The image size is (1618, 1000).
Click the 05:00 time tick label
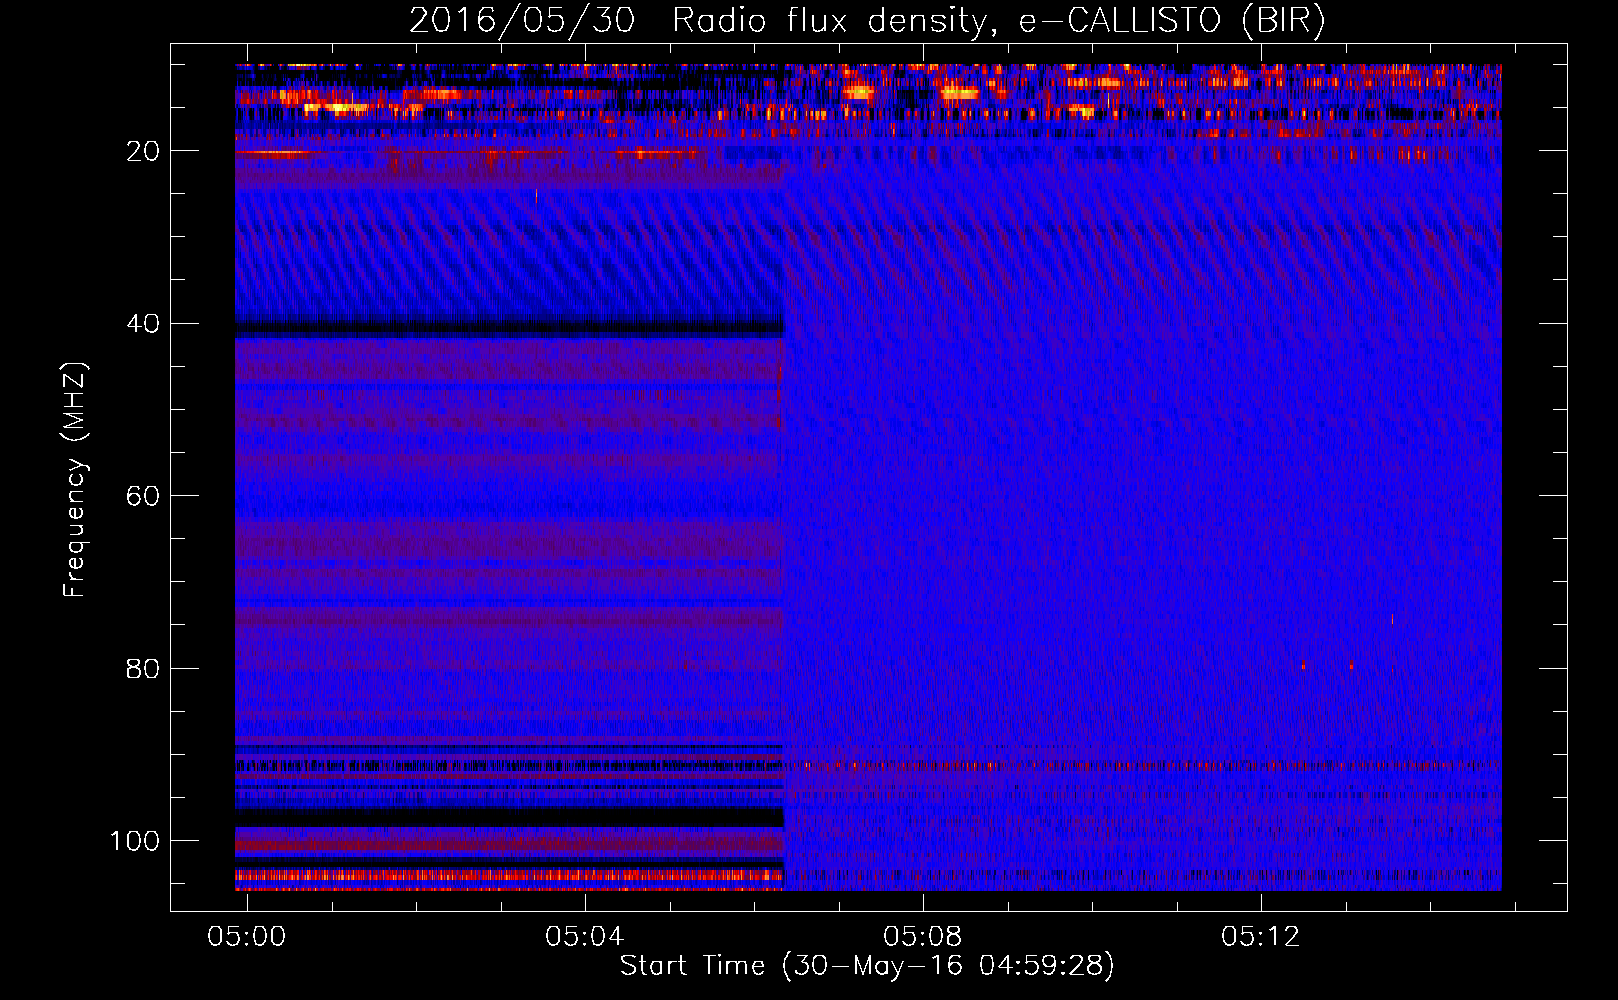(246, 937)
